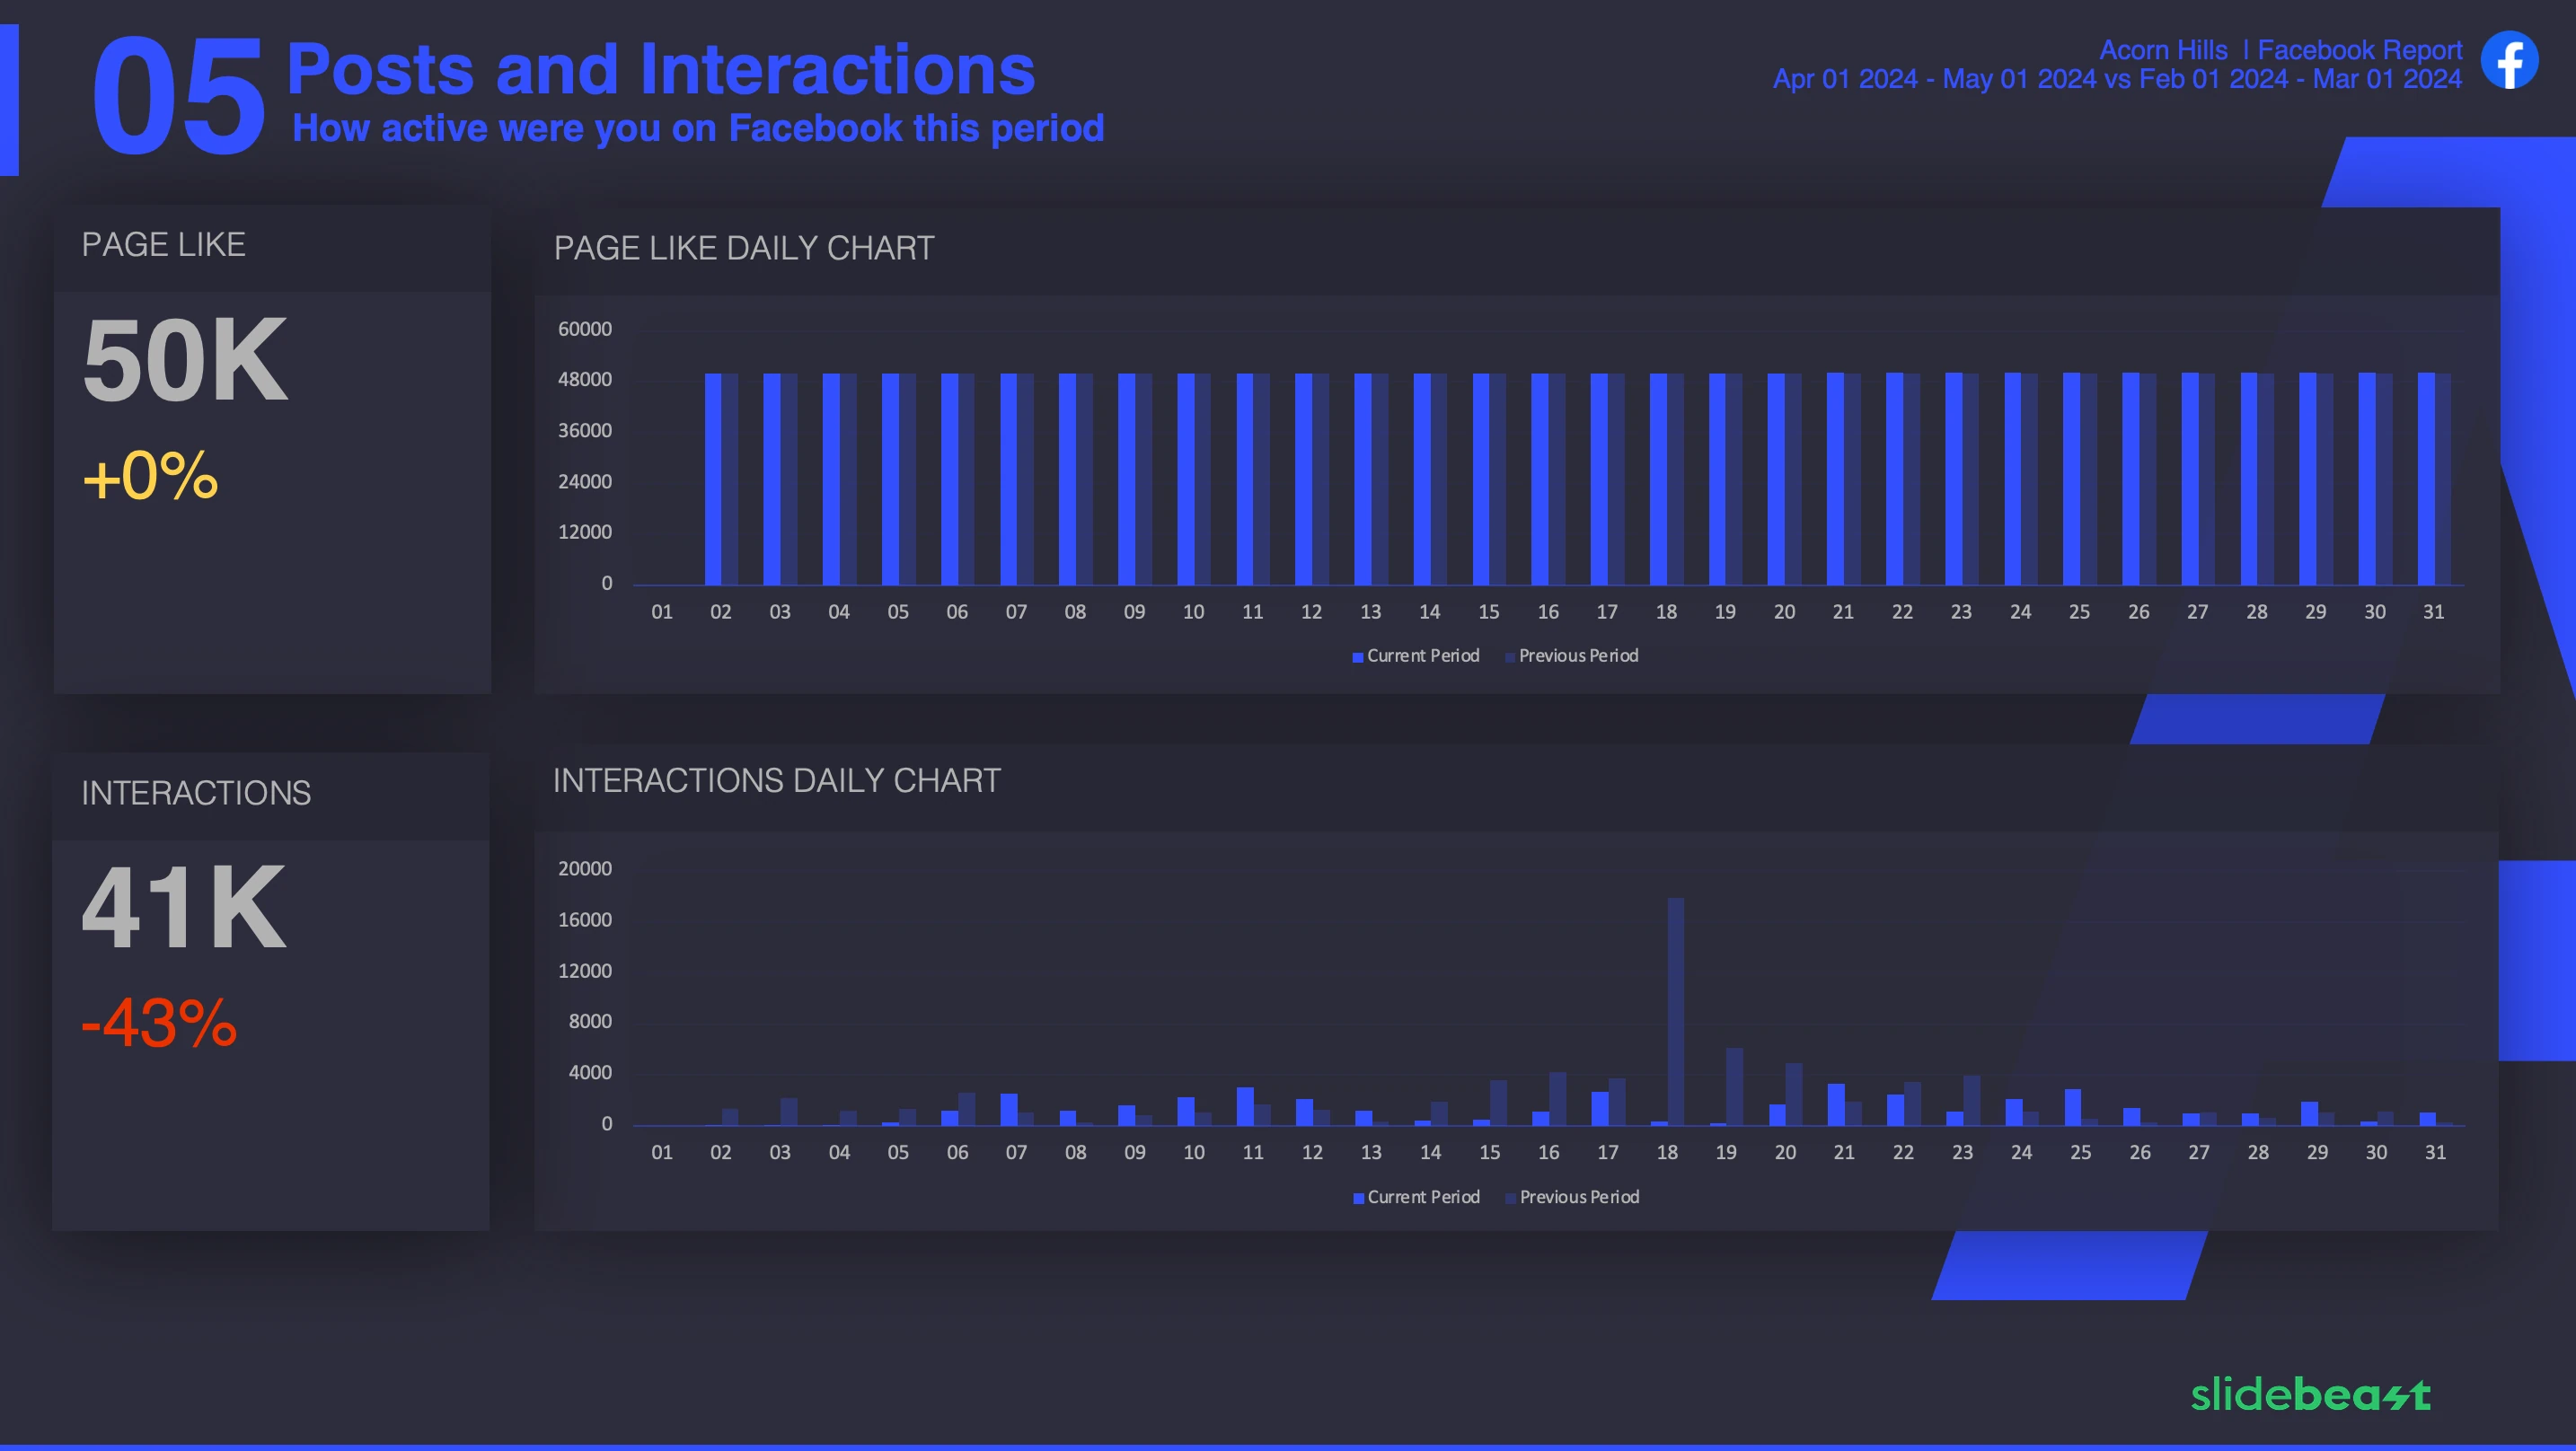Click the 60000 y-axis label in page like chart
Image resolution: width=2576 pixels, height=1451 pixels.
point(585,329)
